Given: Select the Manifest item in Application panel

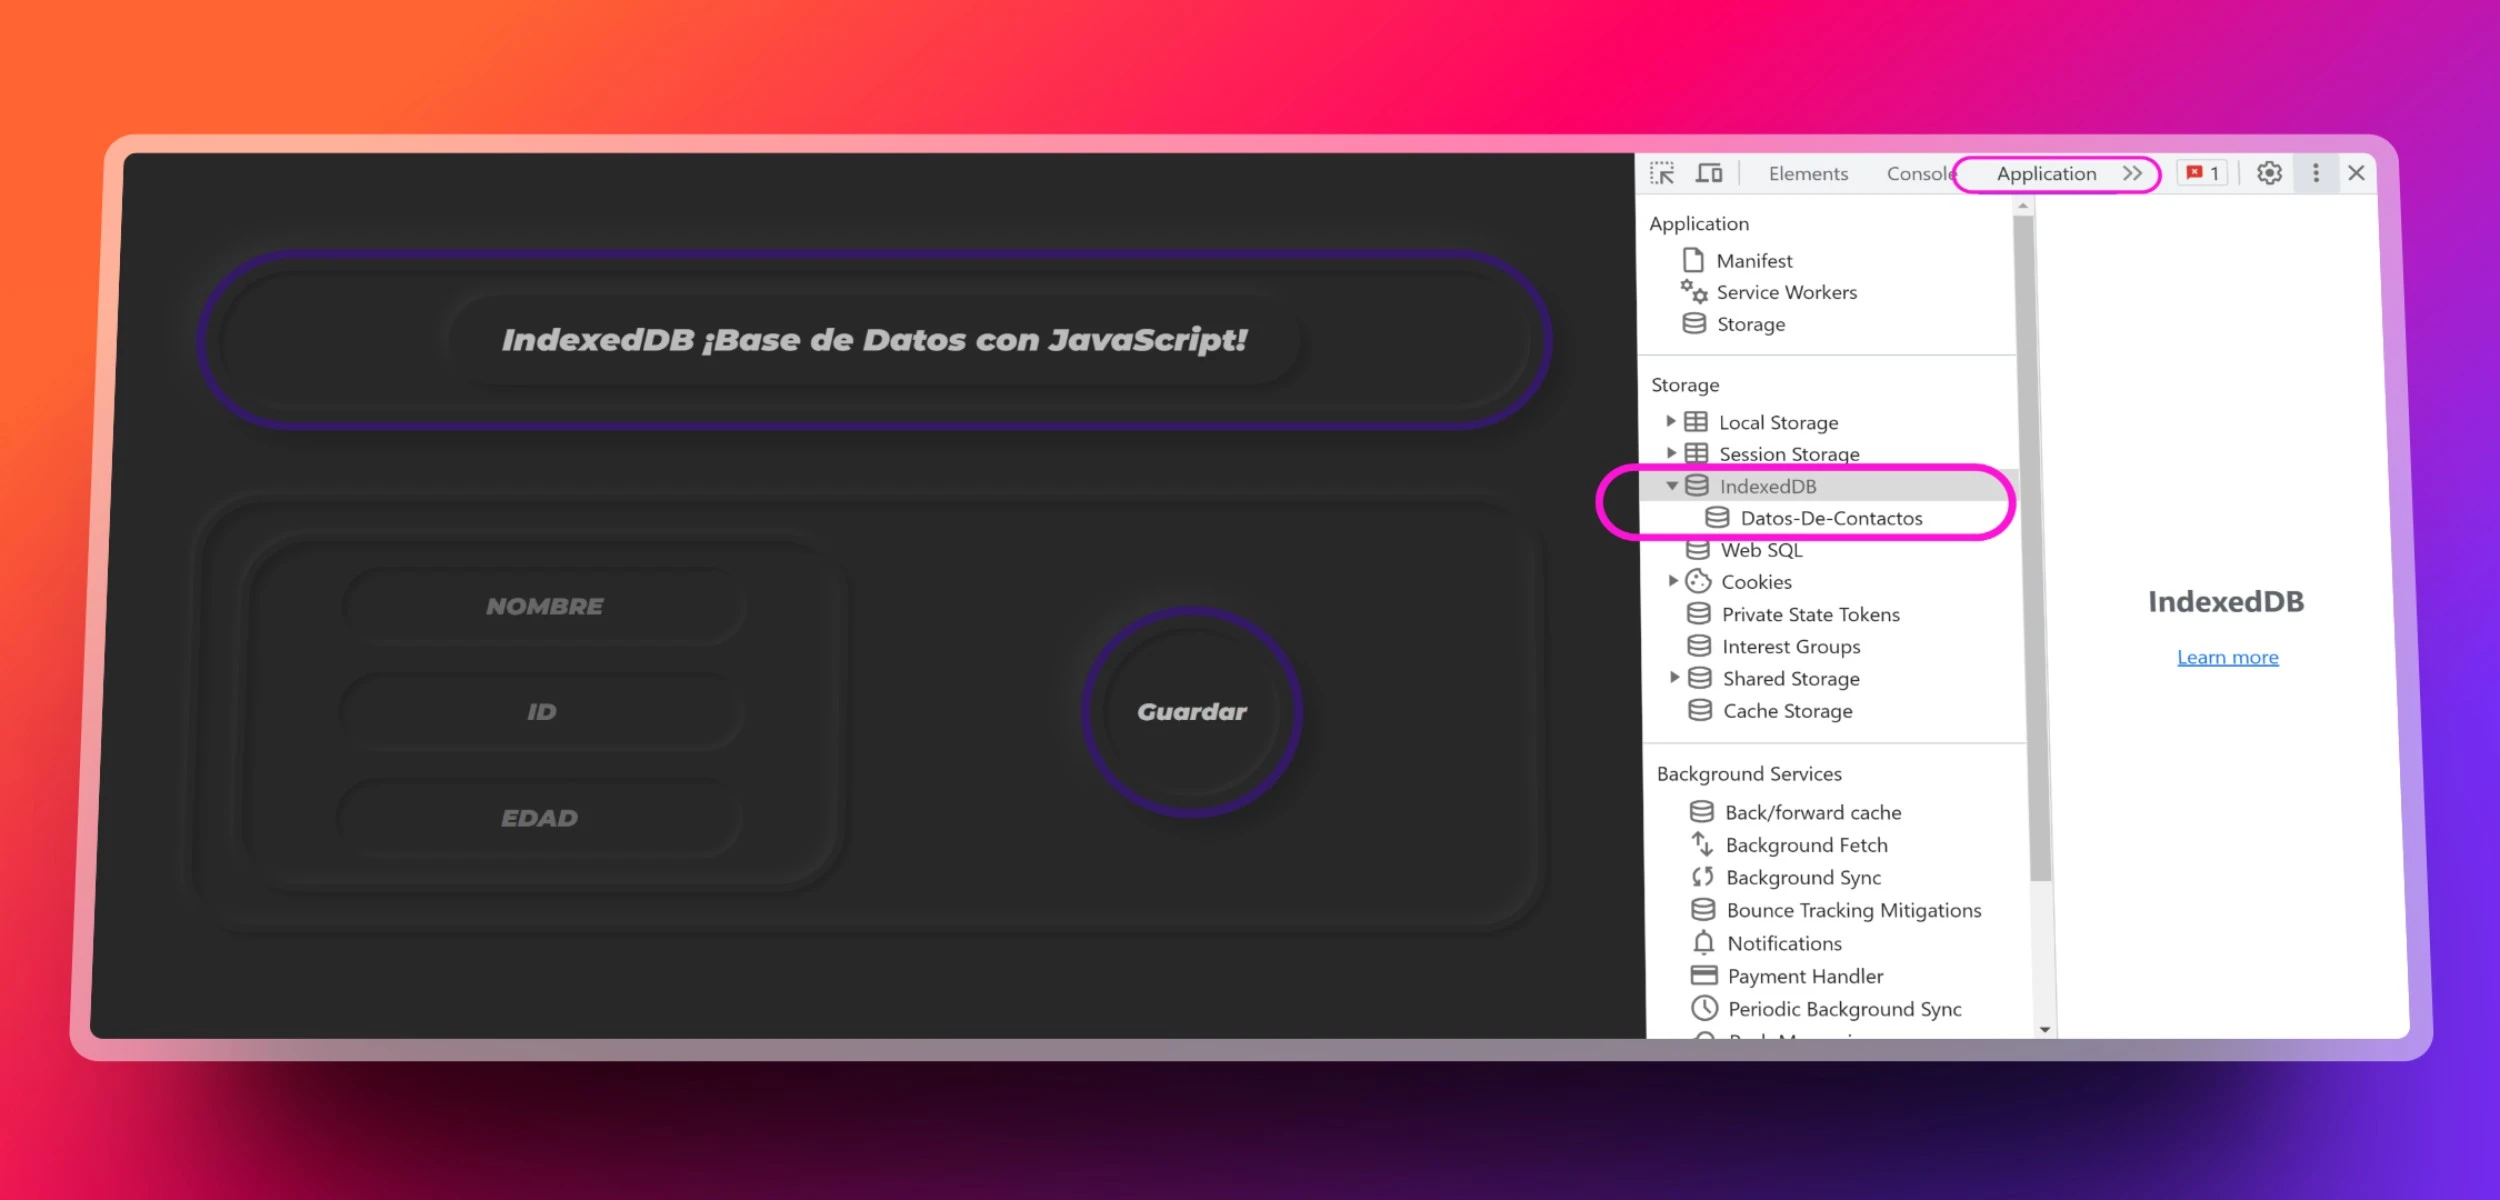Looking at the screenshot, I should pos(1754,260).
